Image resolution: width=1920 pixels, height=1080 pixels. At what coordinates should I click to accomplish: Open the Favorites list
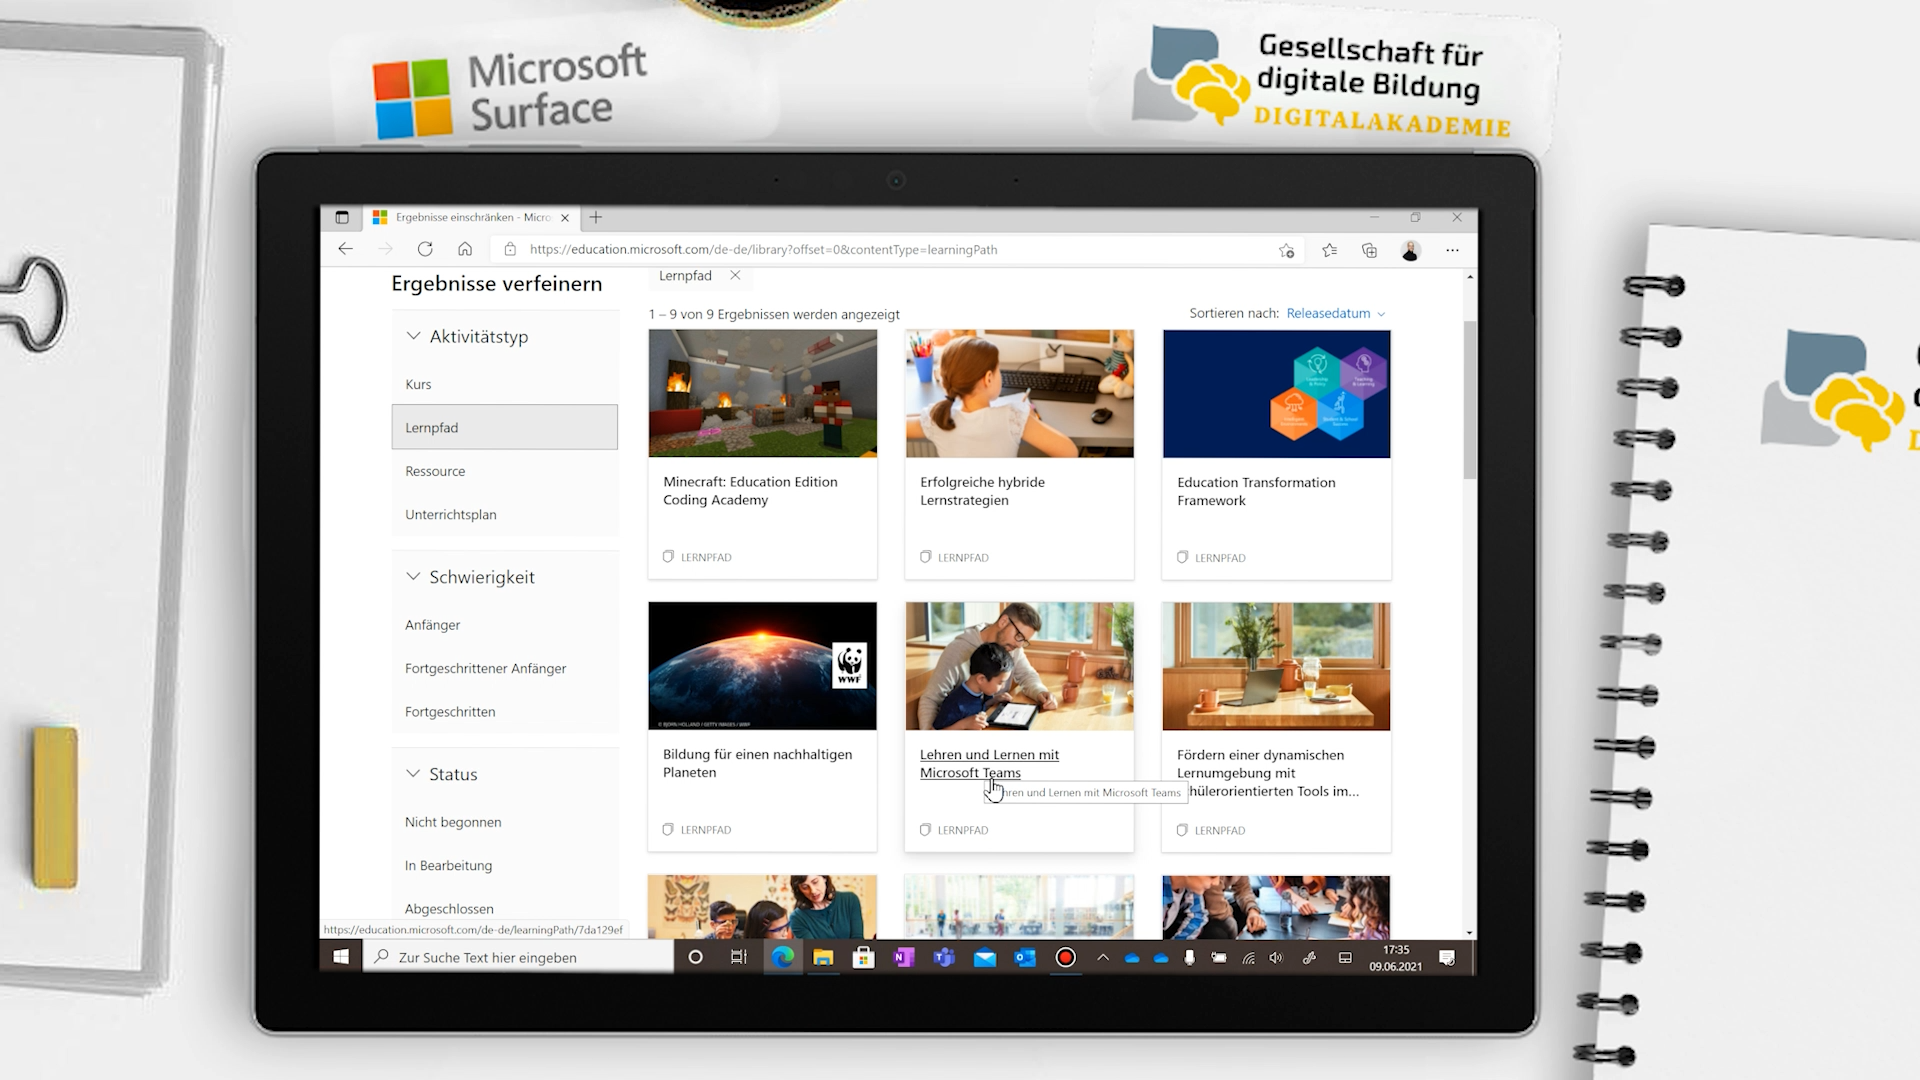pos(1329,250)
